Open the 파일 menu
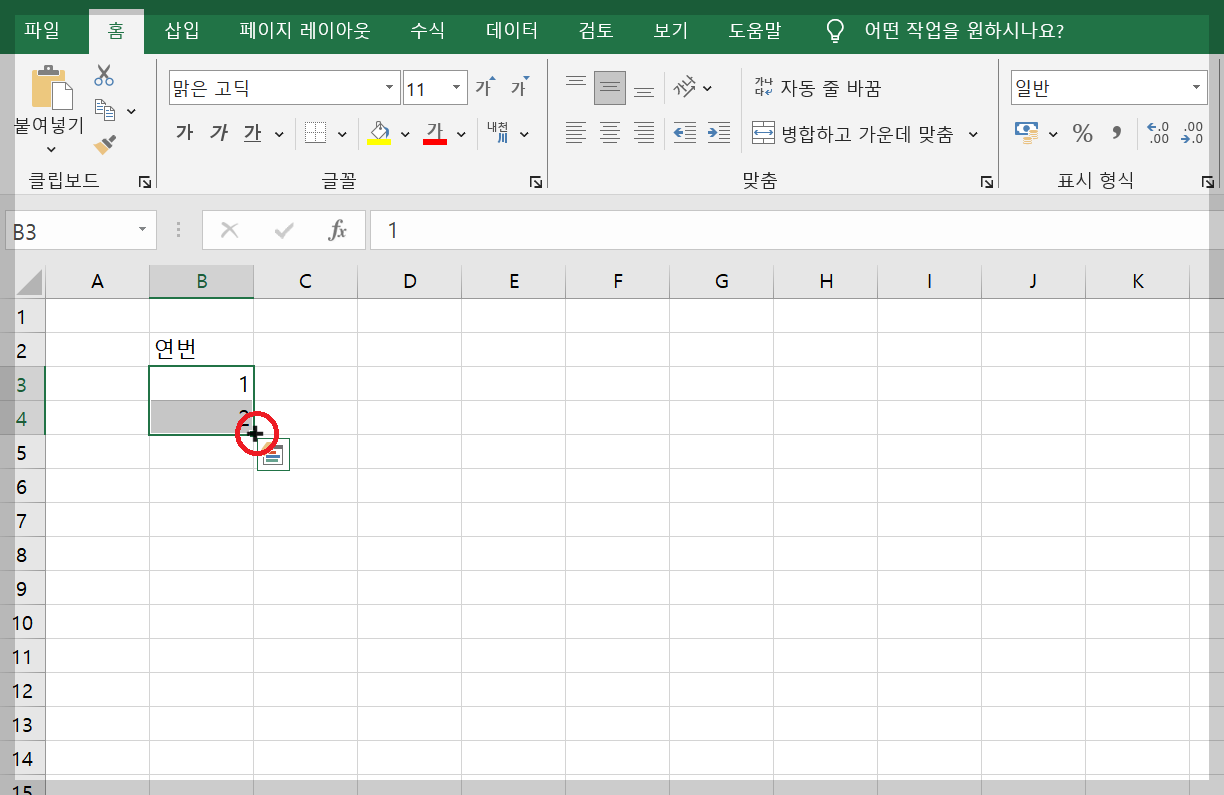 40,31
